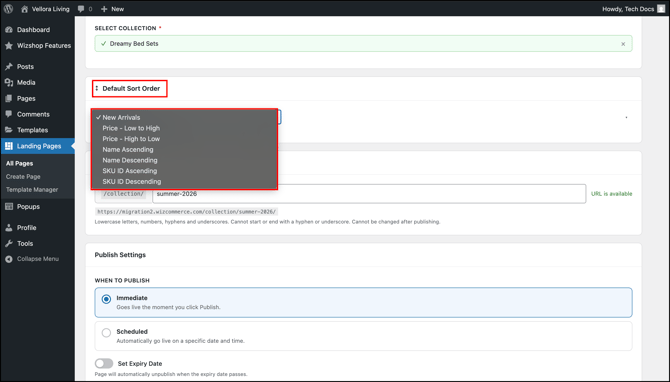Click the Dashboard gauge icon

click(x=9, y=30)
